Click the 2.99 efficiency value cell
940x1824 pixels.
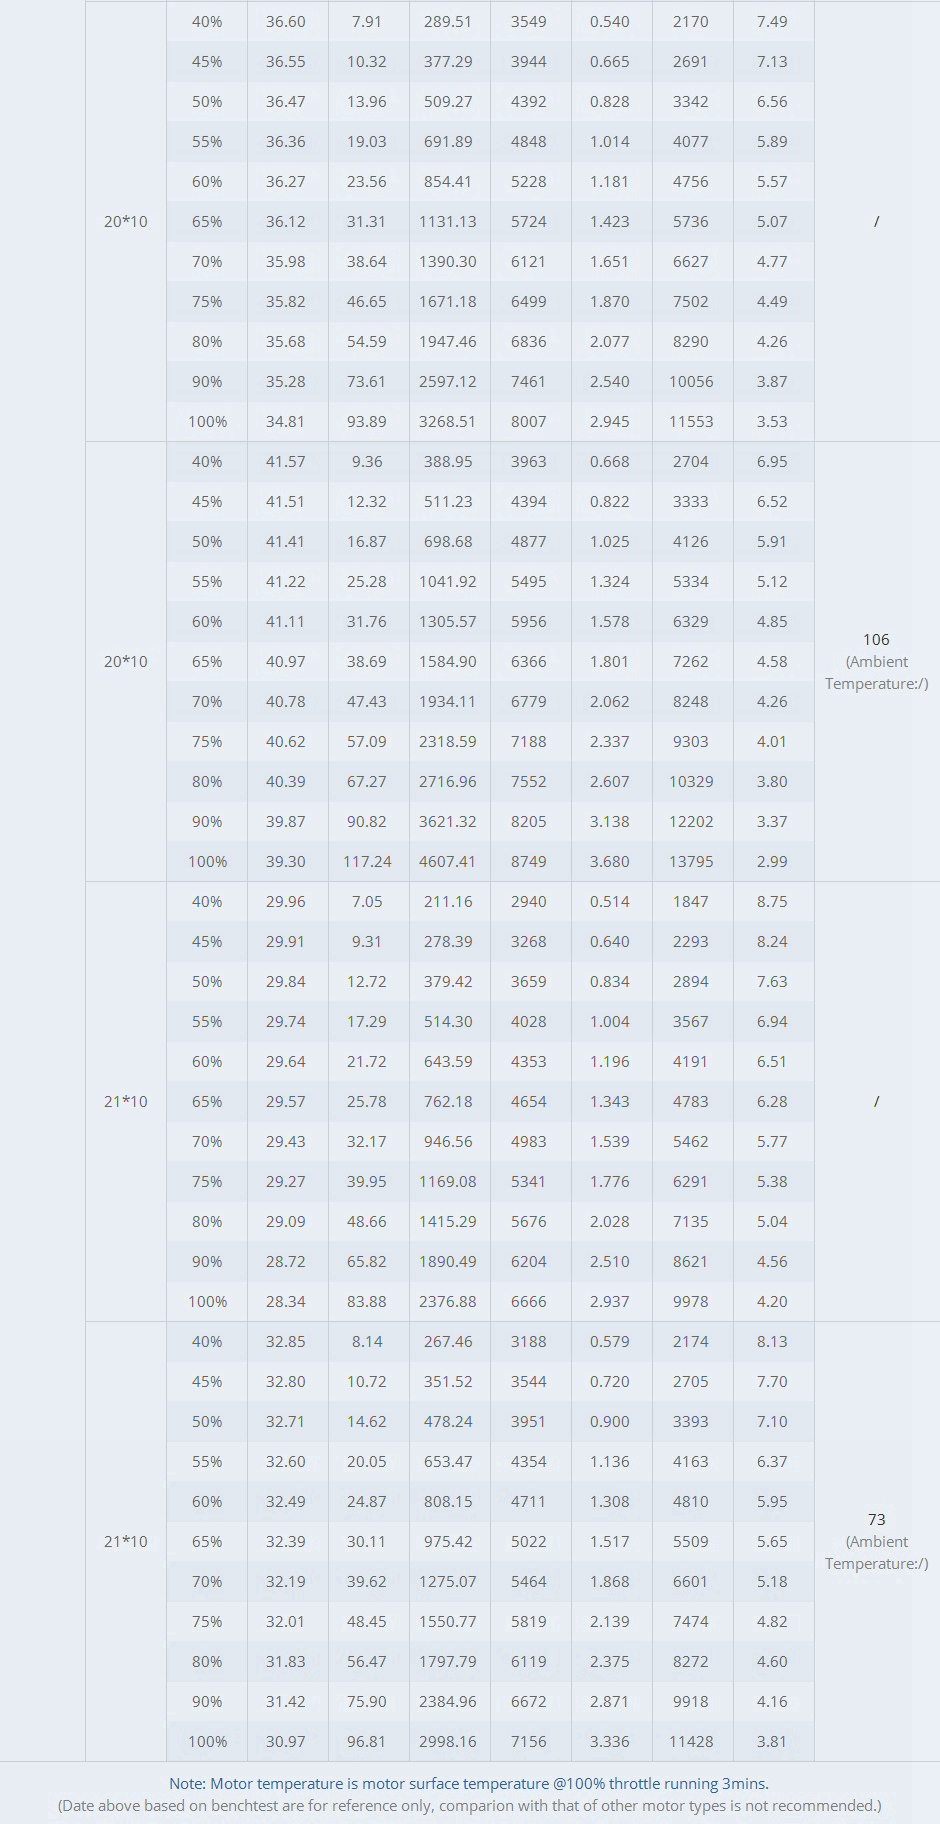772,861
